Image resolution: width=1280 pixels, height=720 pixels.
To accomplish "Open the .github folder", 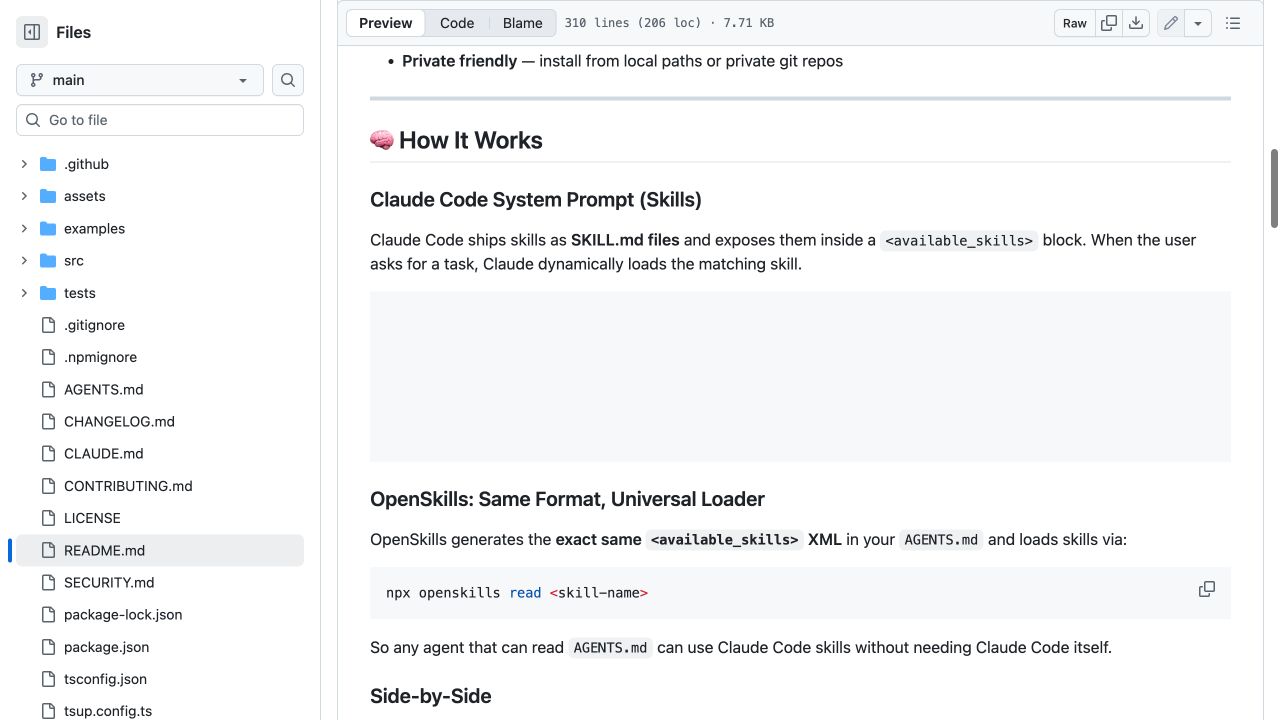I will tap(86, 164).
